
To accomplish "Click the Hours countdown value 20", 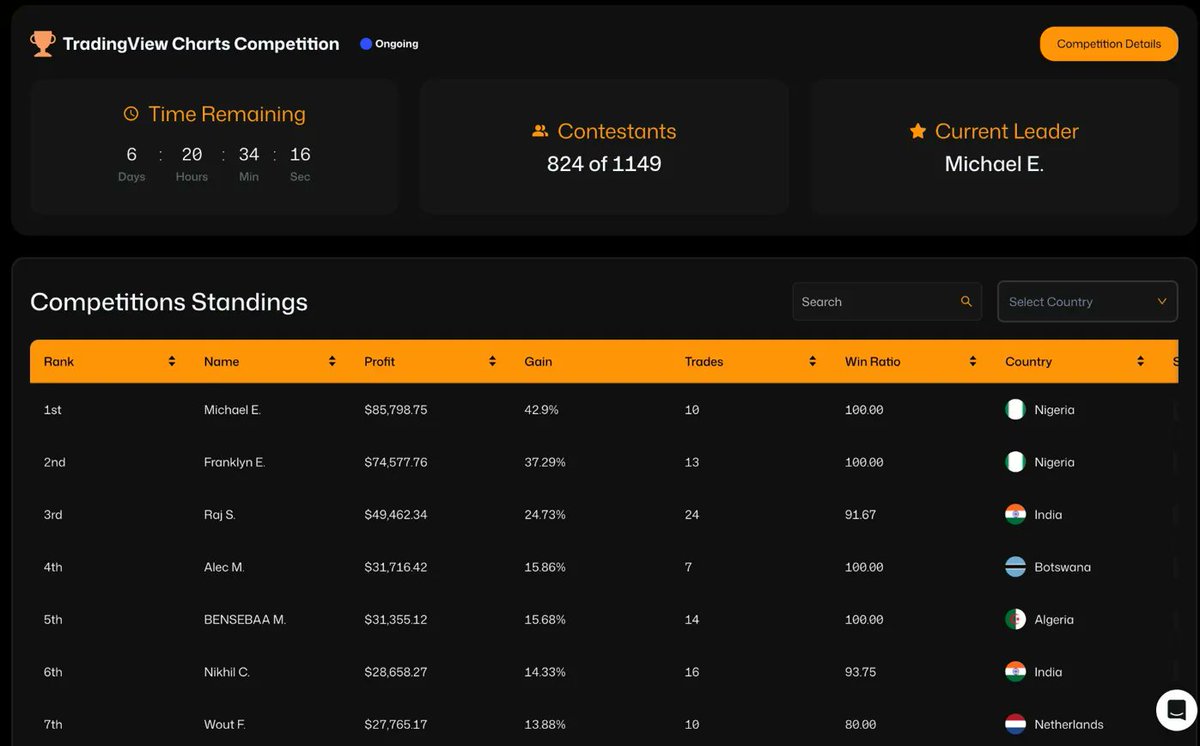I will click(x=192, y=154).
